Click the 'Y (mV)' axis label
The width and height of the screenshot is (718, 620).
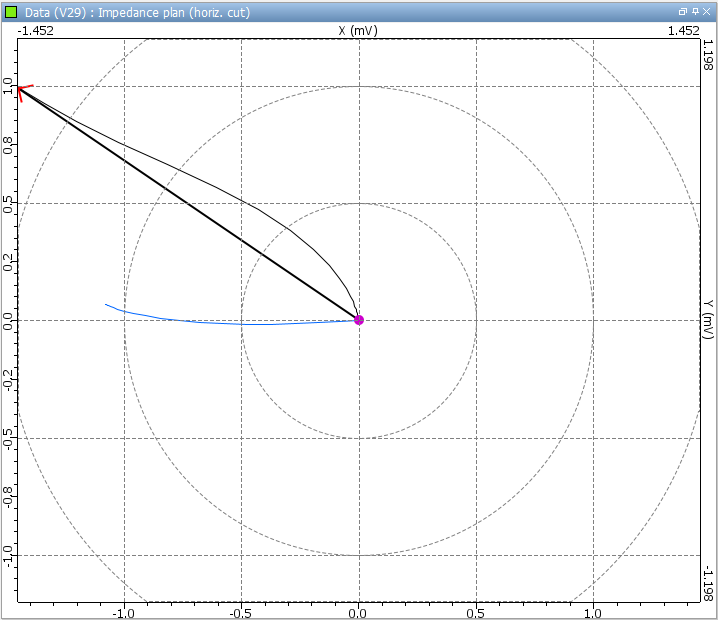[x=707, y=320]
